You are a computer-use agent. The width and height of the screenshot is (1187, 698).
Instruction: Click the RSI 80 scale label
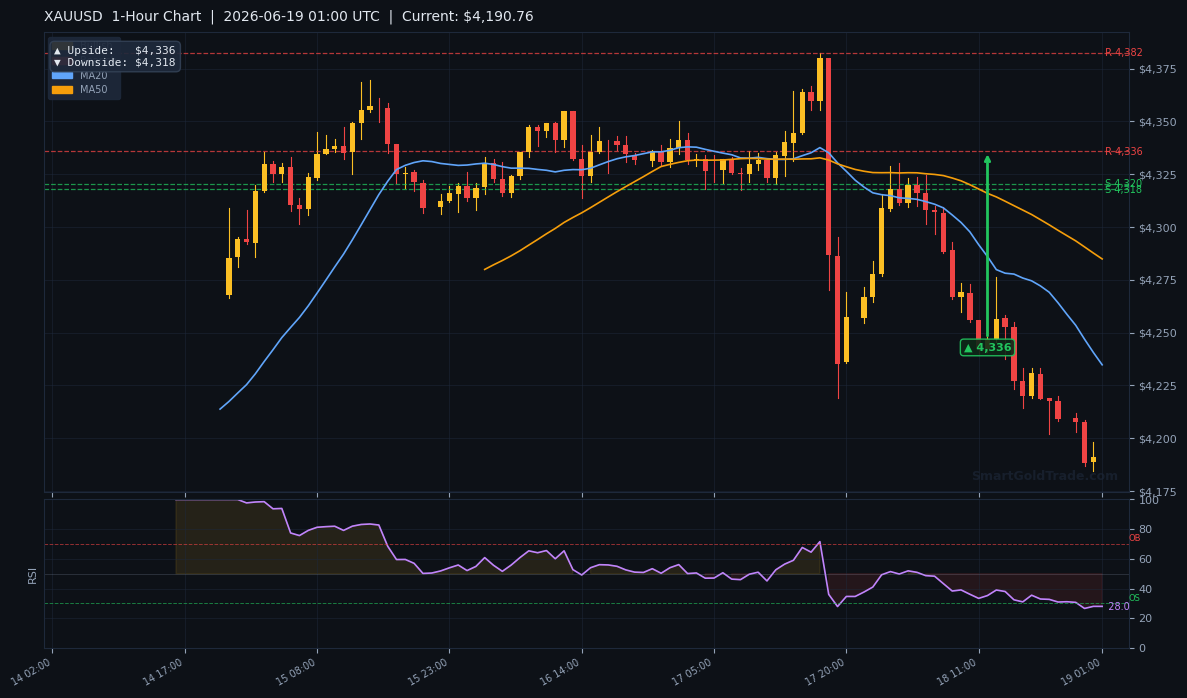[1145, 530]
